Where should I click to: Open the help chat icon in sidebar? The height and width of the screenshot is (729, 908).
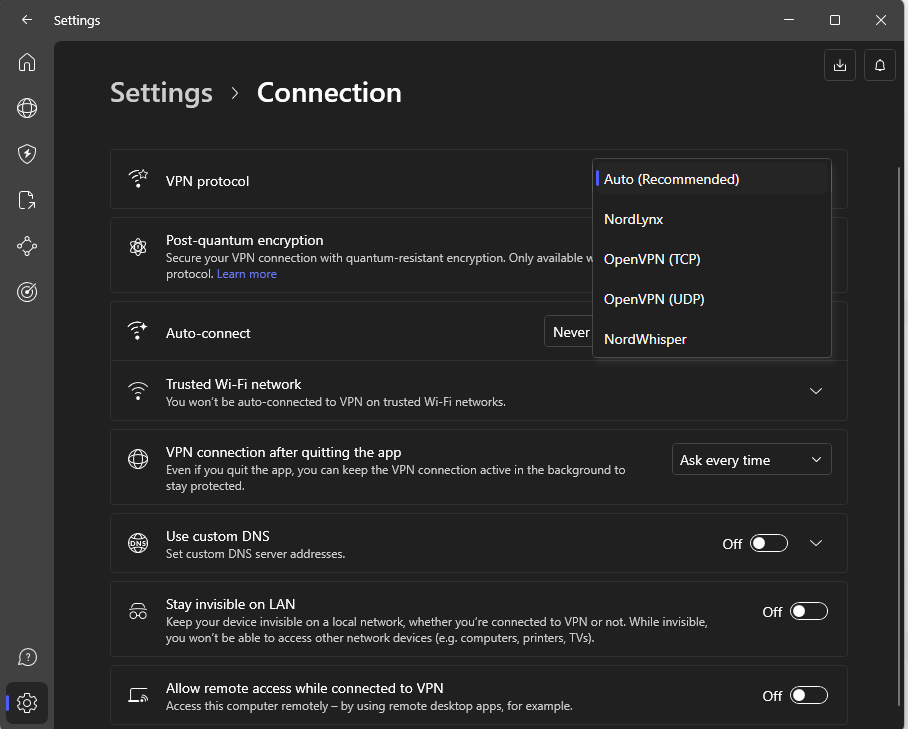point(27,657)
